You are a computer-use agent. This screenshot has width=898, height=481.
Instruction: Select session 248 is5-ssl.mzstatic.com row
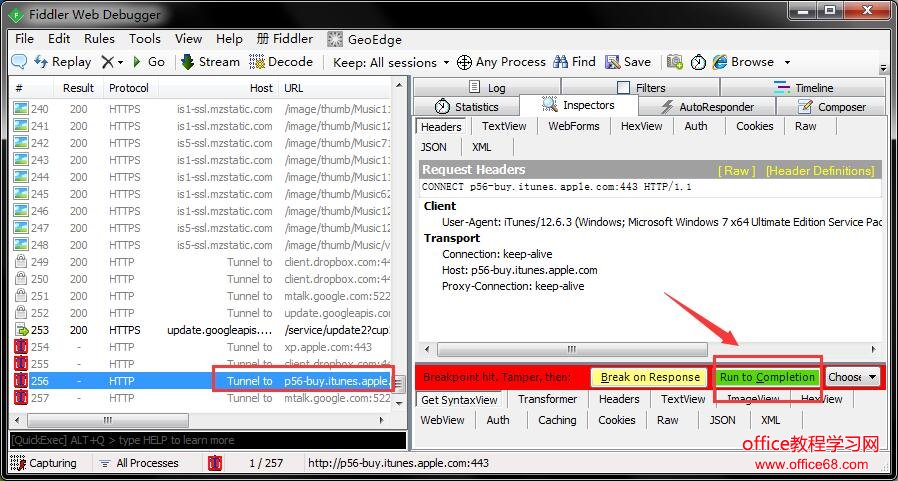[x=200, y=245]
